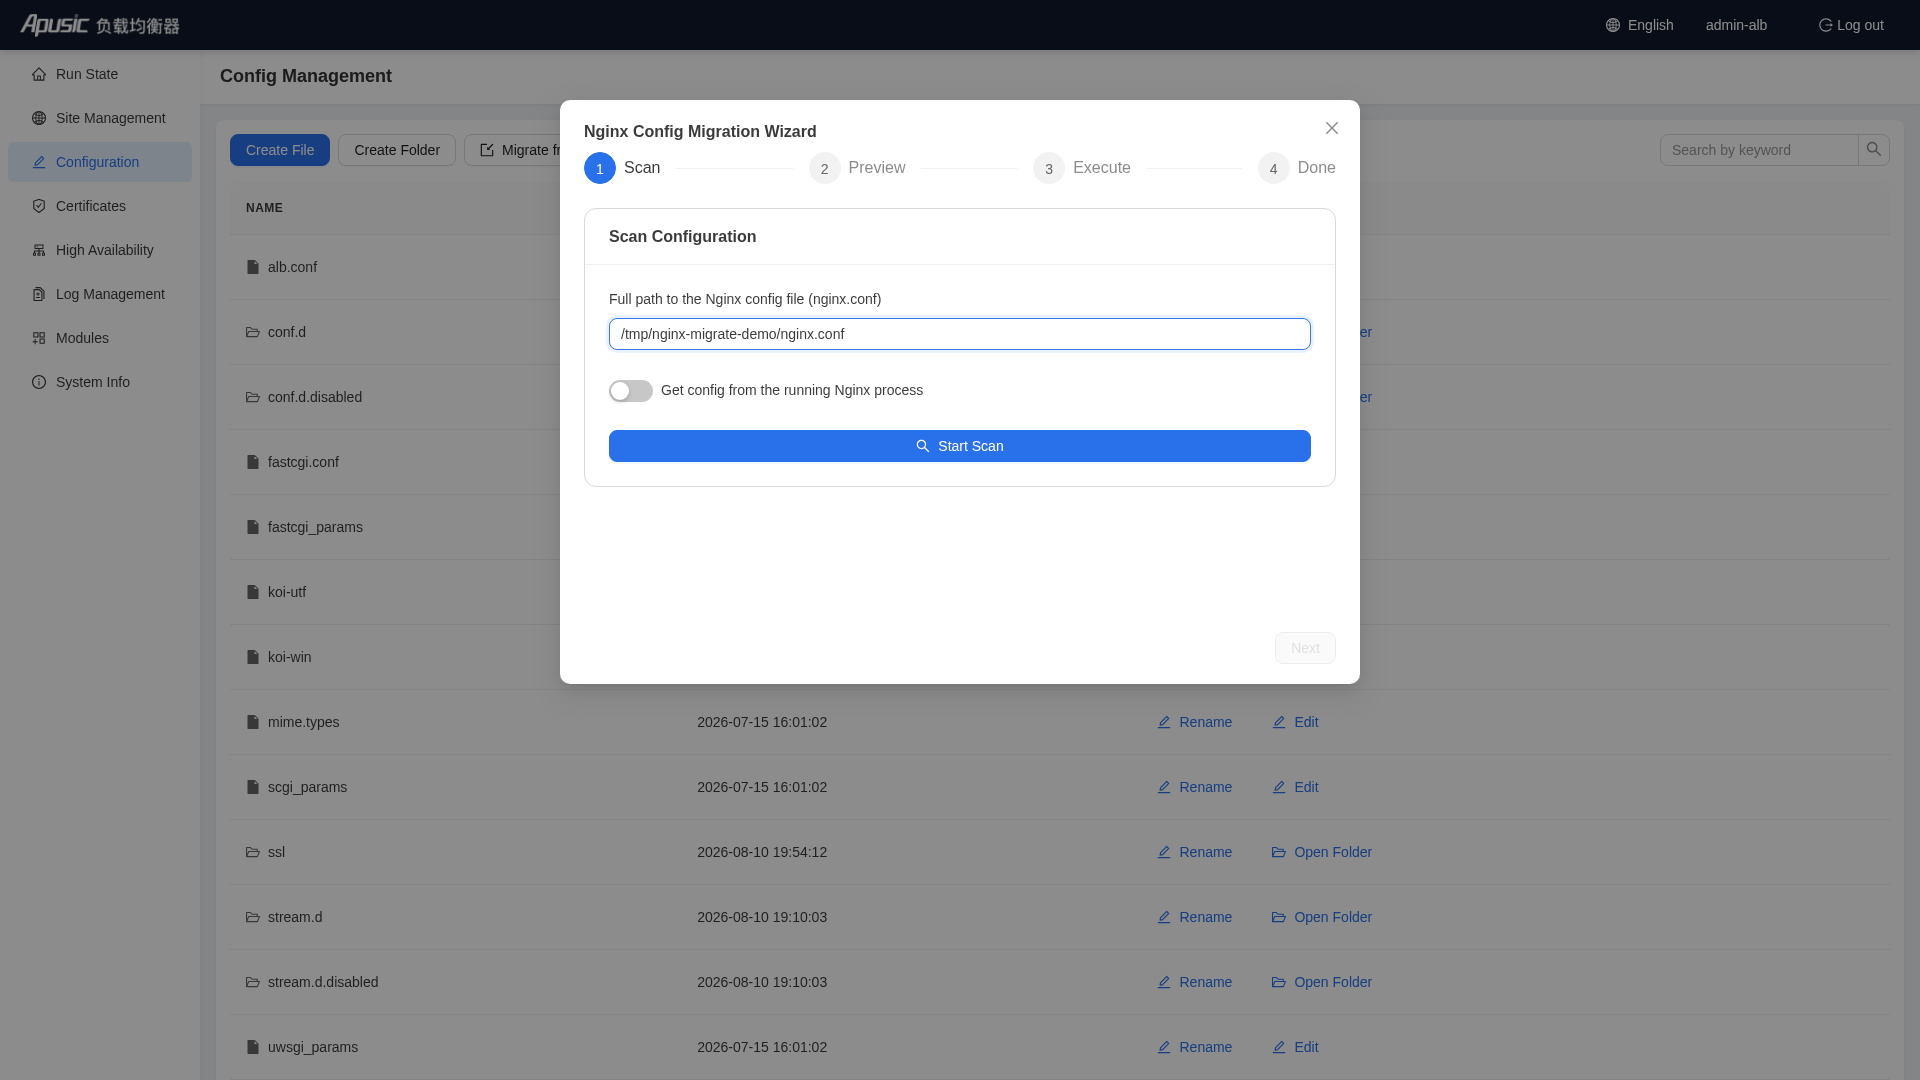
Task: Click Rename for stream.d.disabled
Action: pyautogui.click(x=1194, y=982)
